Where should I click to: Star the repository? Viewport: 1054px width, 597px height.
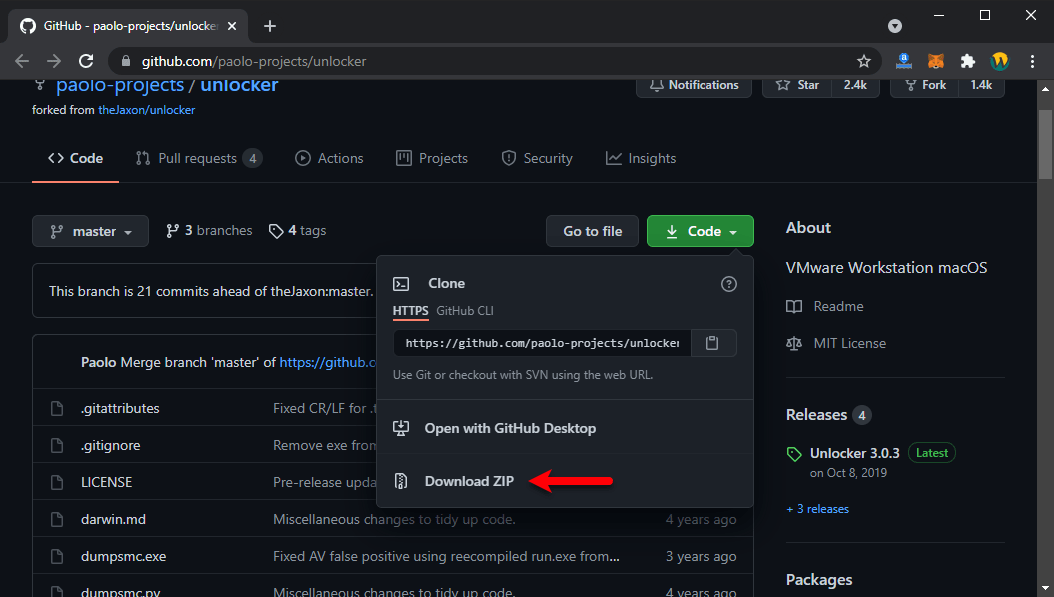(x=797, y=85)
